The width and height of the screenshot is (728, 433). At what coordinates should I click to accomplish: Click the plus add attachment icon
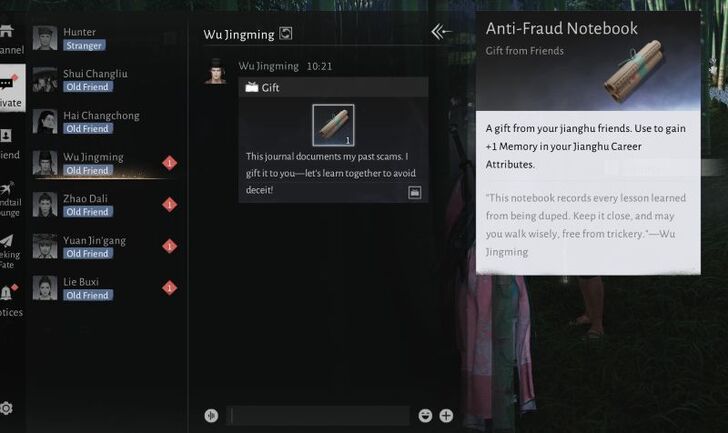[x=446, y=415]
